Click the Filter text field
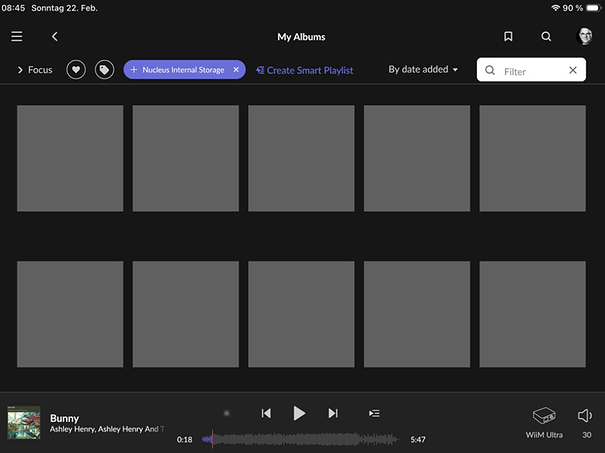This screenshot has height=453, width=605. (532, 71)
